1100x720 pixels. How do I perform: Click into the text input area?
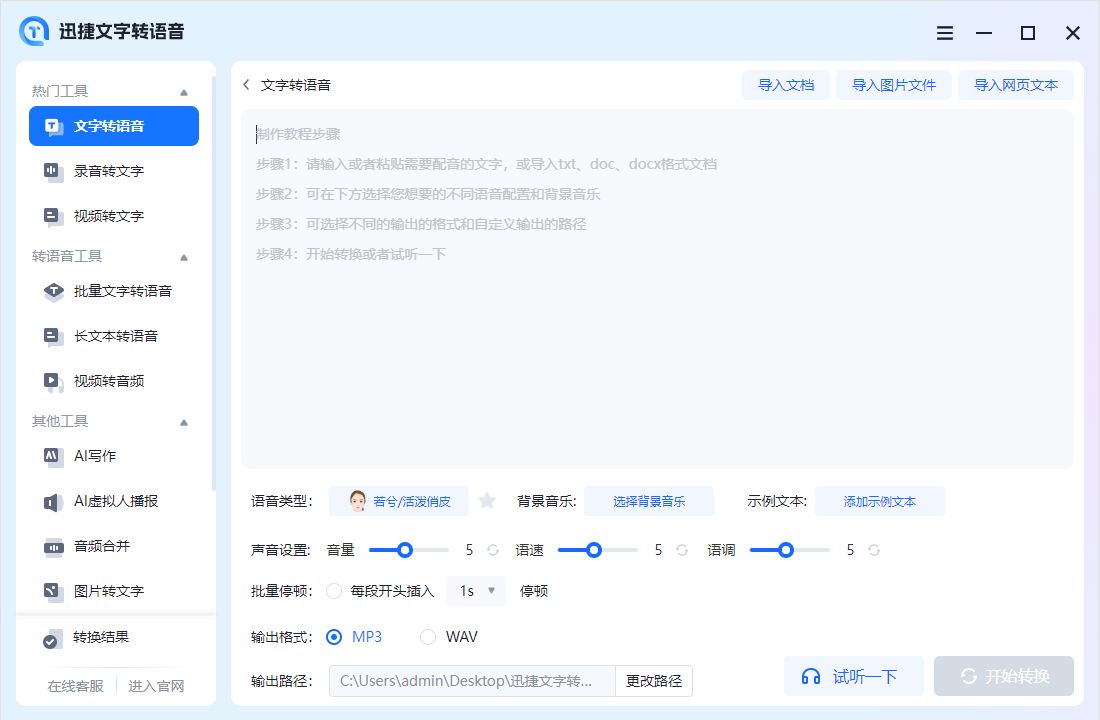coord(657,289)
